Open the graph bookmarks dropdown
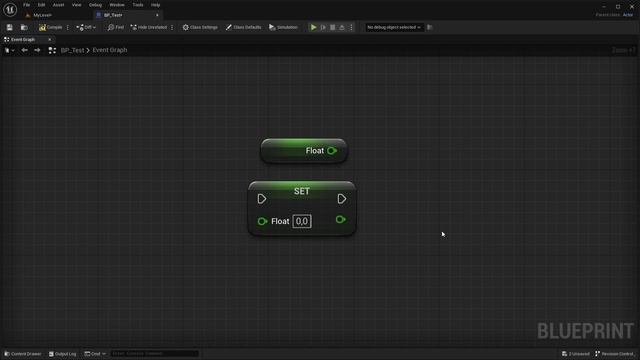Viewport: 640px width, 360px height. tap(10, 50)
